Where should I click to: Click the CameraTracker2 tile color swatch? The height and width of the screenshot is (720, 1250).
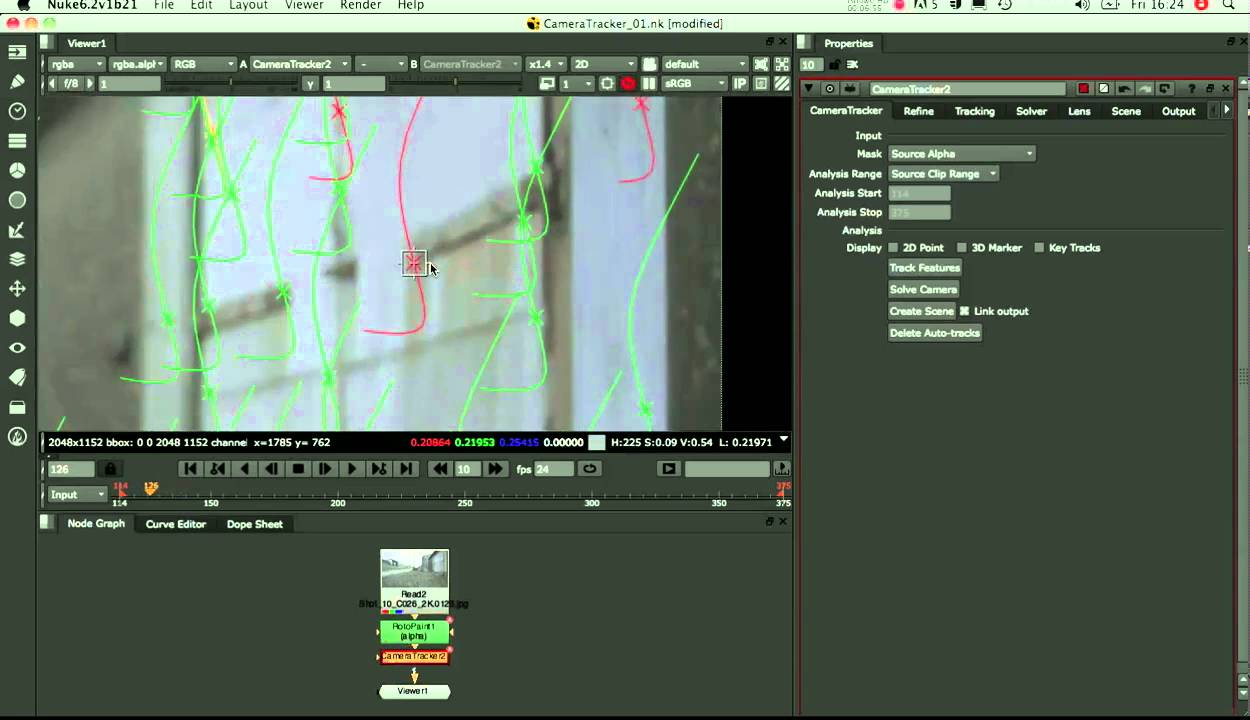point(1104,89)
